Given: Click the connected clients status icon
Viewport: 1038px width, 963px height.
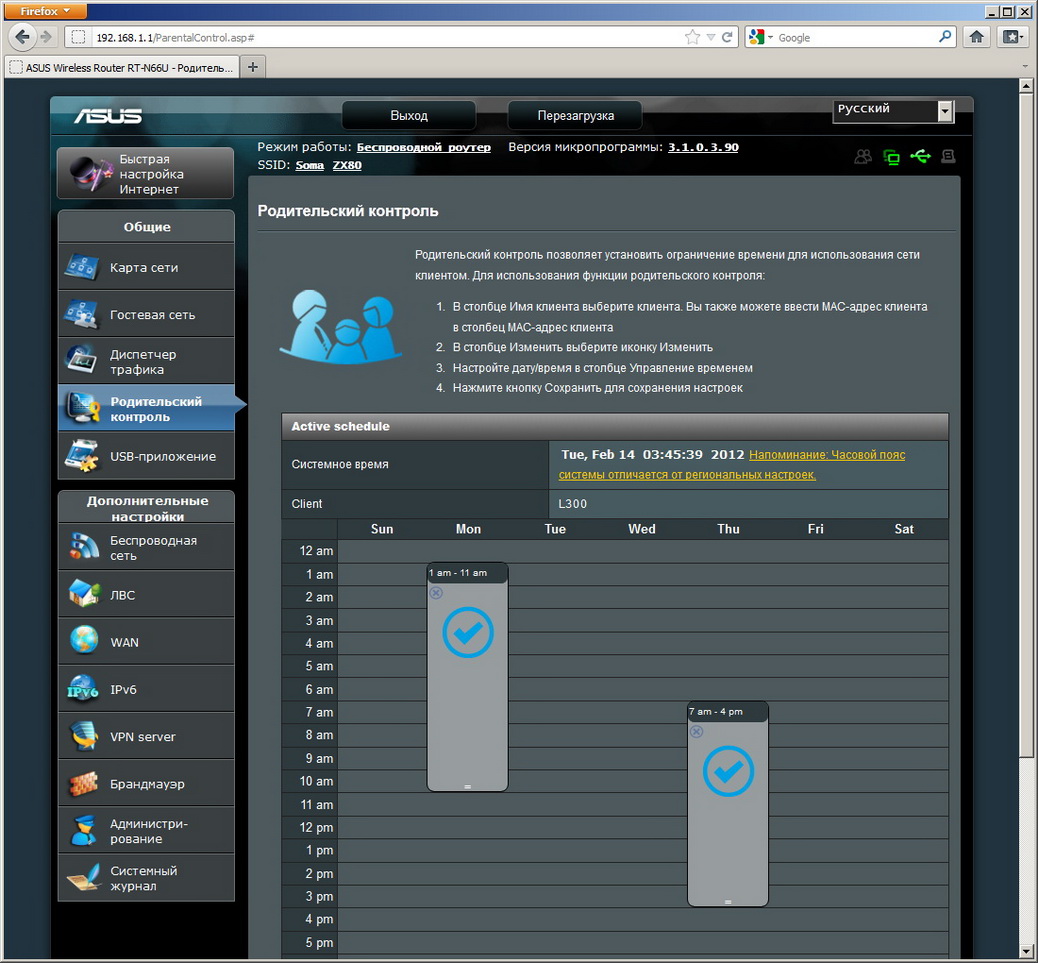Looking at the screenshot, I should click(862, 157).
